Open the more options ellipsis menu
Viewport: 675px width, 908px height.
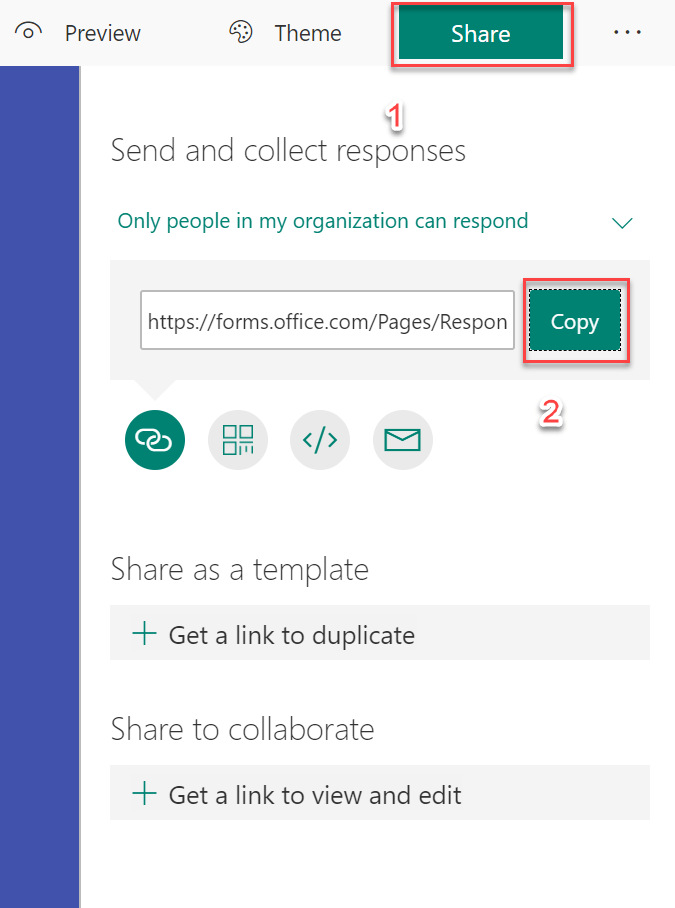(x=627, y=32)
